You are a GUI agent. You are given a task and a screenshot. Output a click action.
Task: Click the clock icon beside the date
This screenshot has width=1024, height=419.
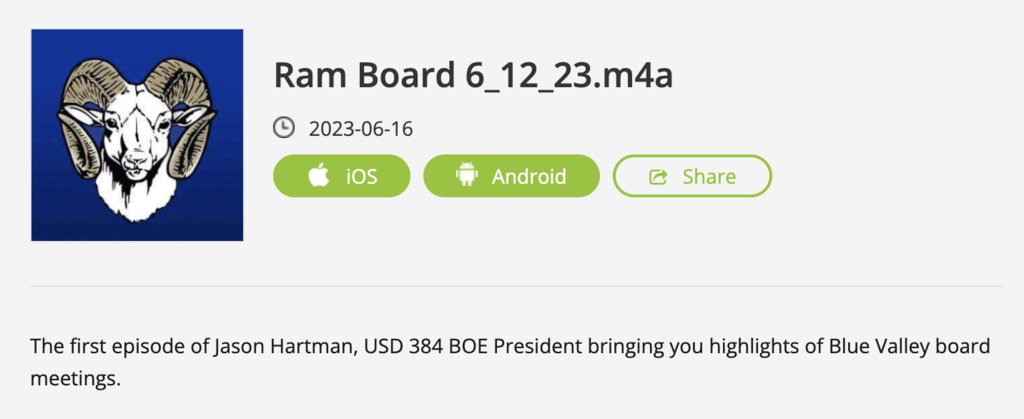(284, 128)
